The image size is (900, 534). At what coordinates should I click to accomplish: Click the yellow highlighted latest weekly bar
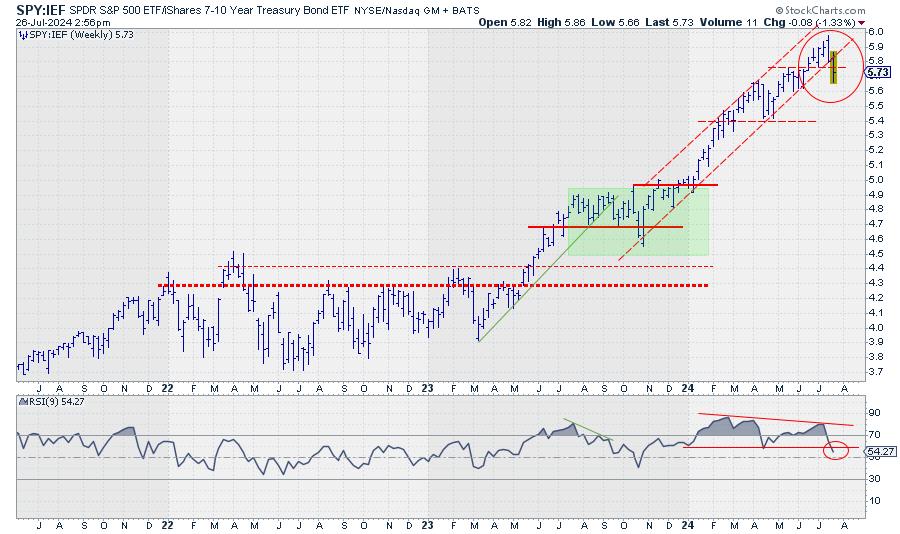coord(834,67)
